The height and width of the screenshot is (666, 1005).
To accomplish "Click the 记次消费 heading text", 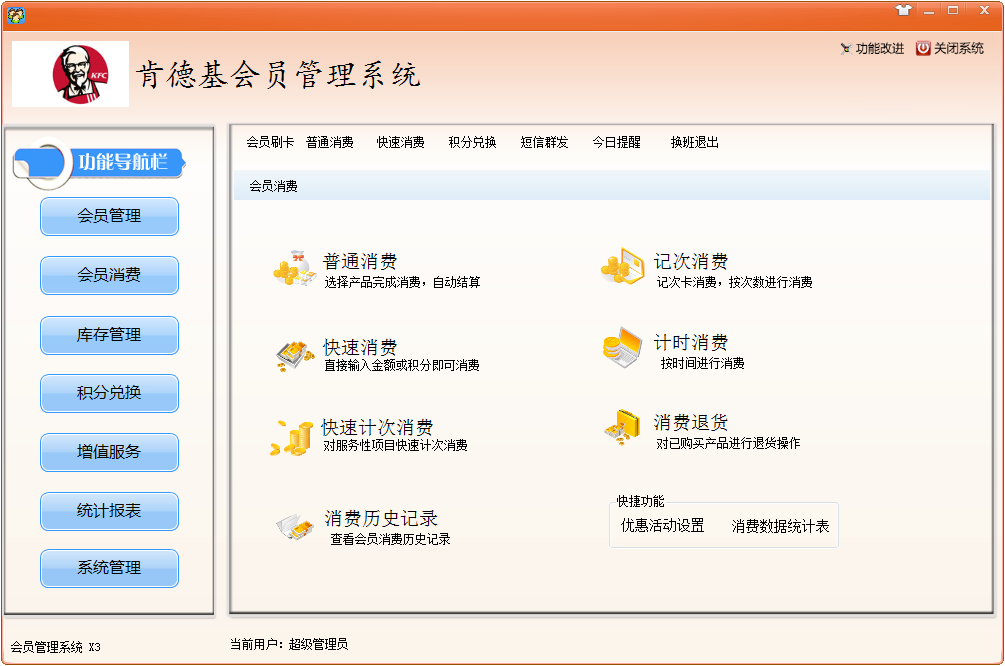I will click(x=691, y=262).
